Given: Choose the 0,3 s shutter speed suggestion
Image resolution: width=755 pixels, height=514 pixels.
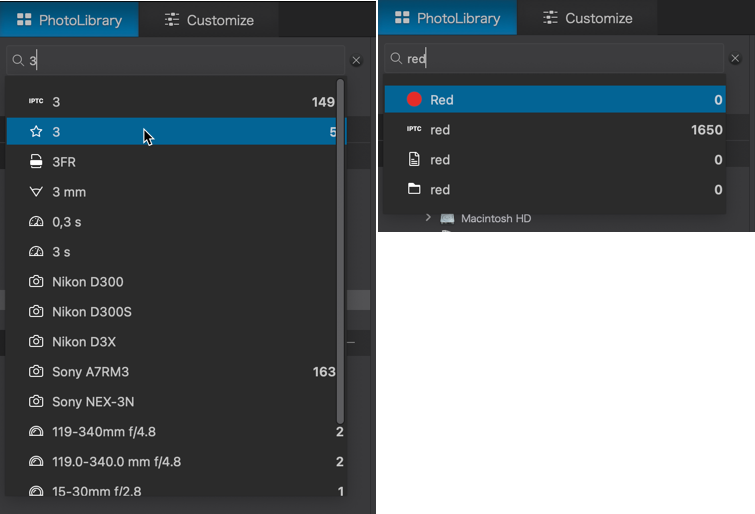Looking at the screenshot, I should (176, 222).
